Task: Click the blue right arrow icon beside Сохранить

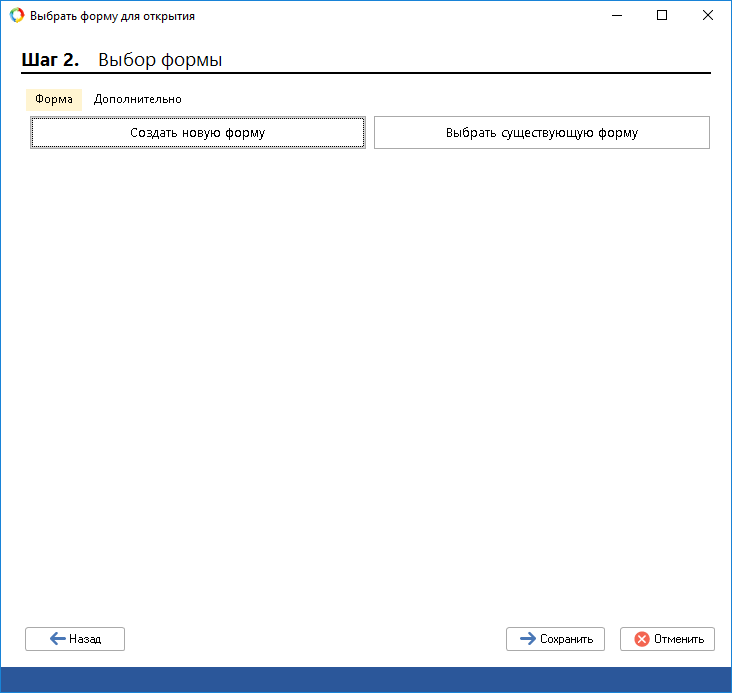Action: click(527, 639)
